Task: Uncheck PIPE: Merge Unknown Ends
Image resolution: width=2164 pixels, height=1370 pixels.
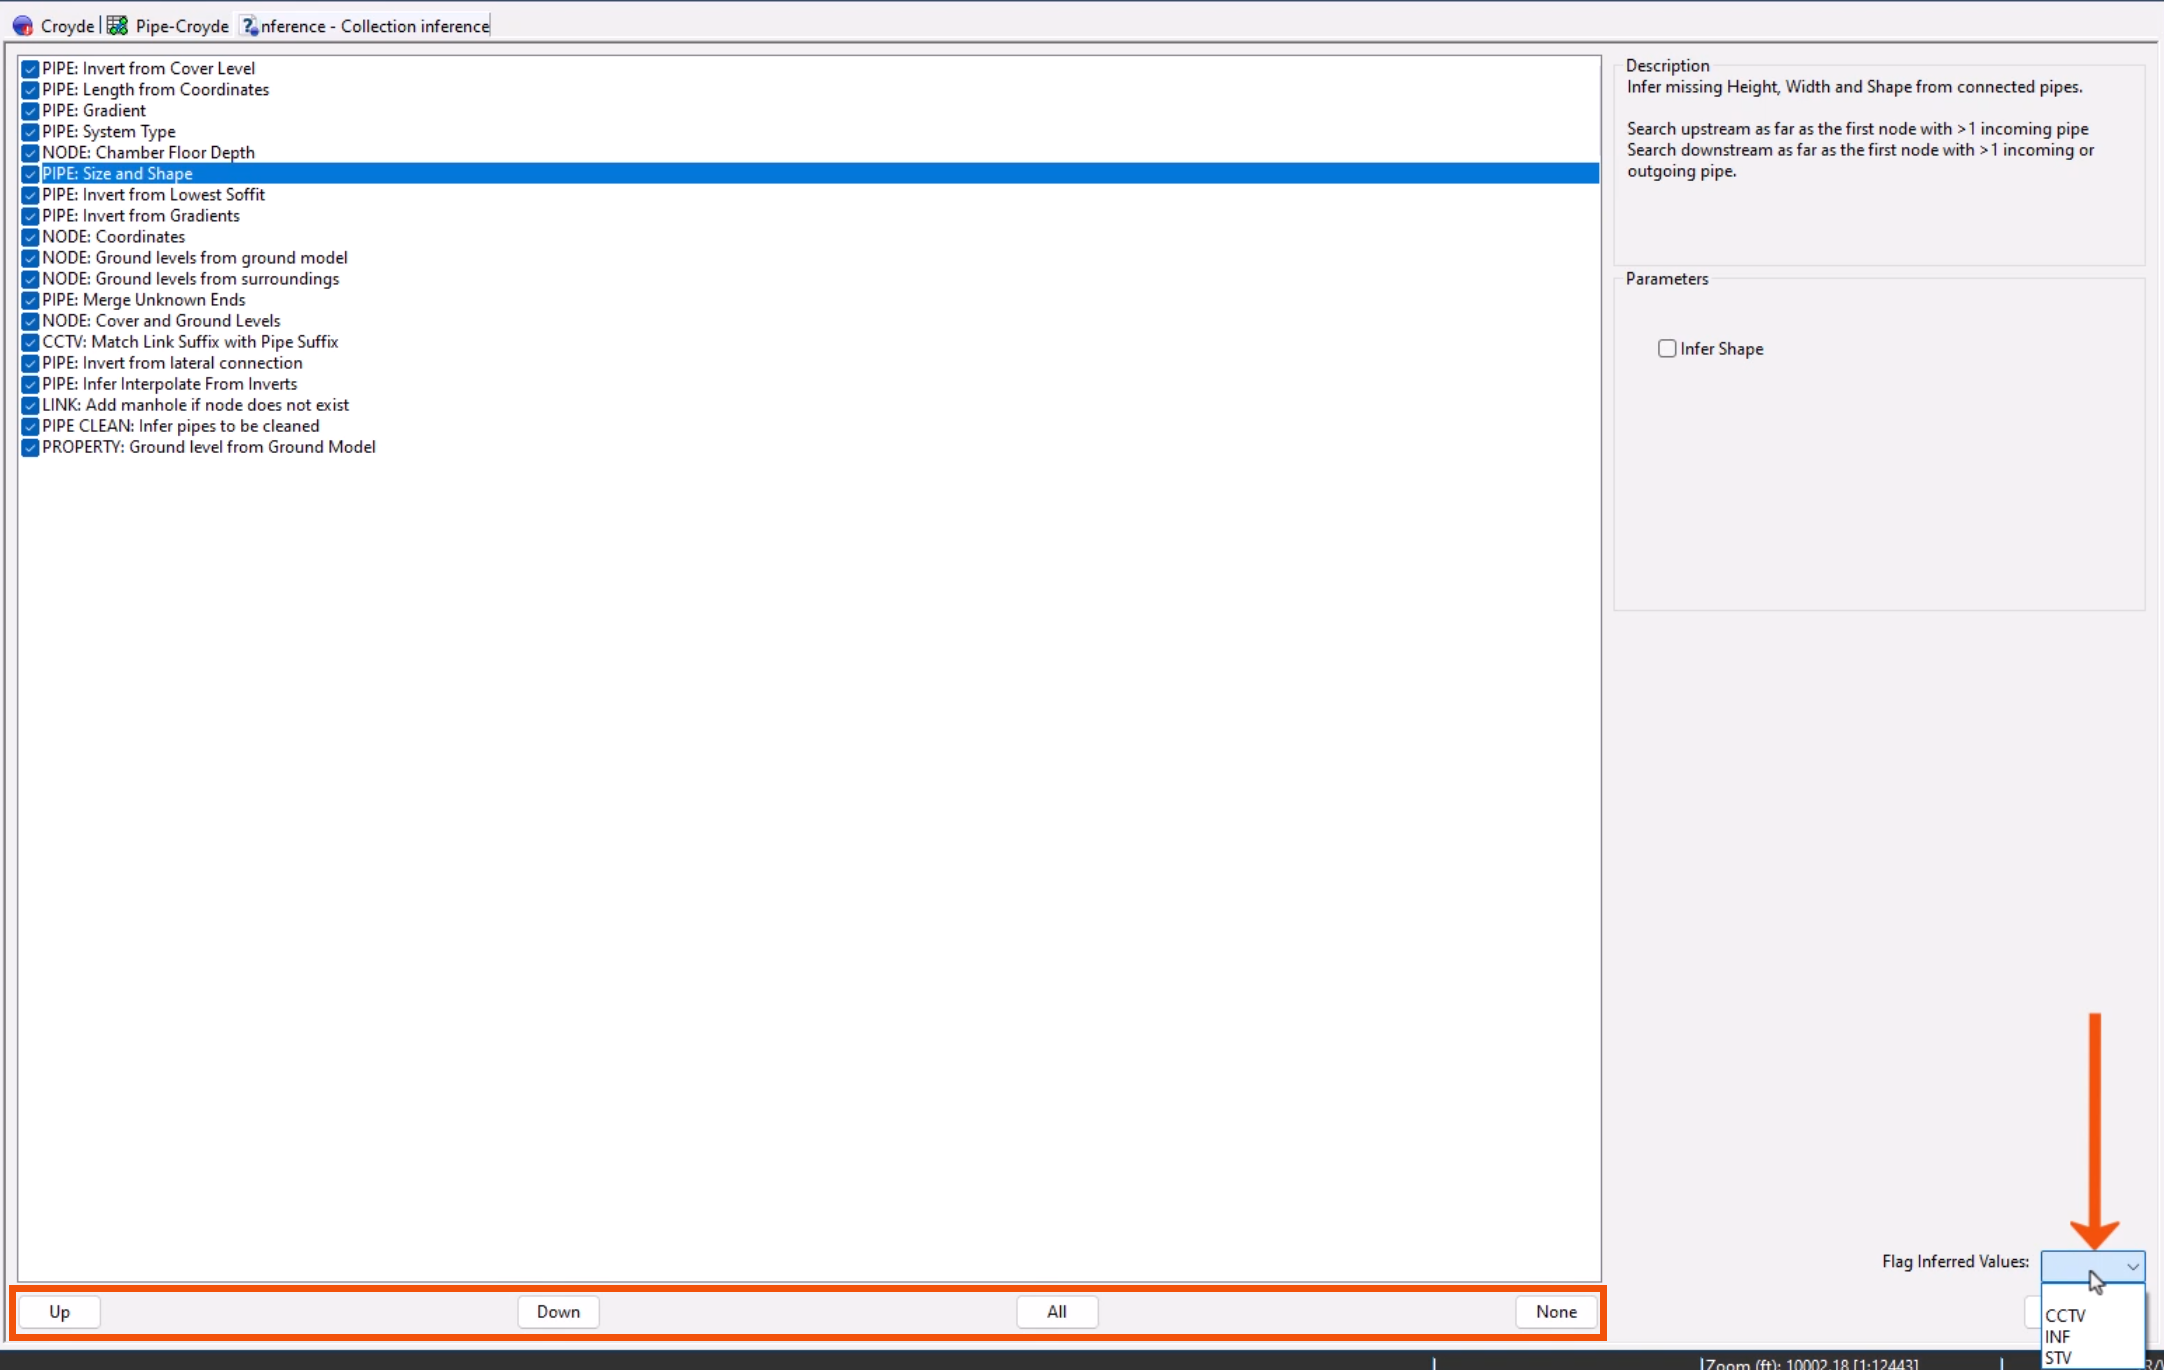Action: point(29,300)
